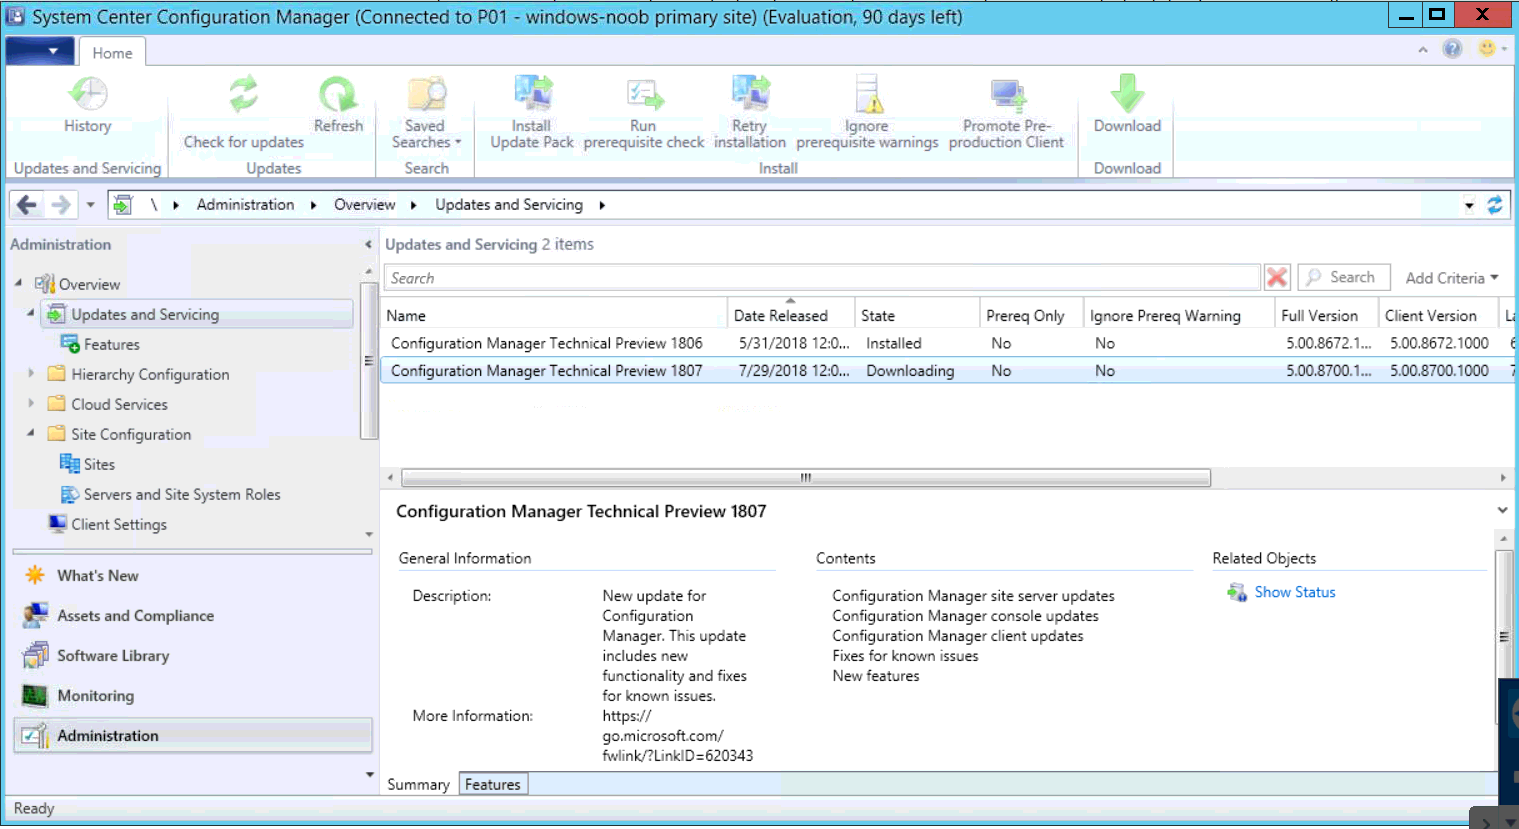
Task: Select Sites tree node
Action: point(99,464)
